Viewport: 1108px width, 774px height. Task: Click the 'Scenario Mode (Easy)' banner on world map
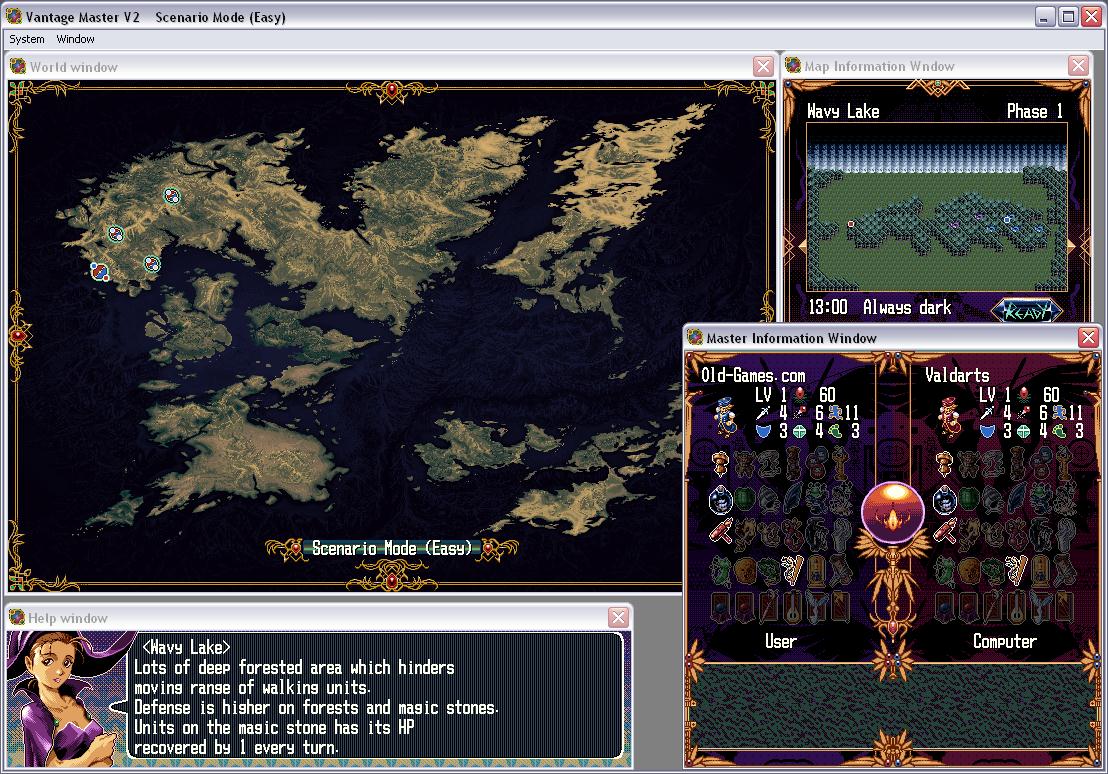391,548
